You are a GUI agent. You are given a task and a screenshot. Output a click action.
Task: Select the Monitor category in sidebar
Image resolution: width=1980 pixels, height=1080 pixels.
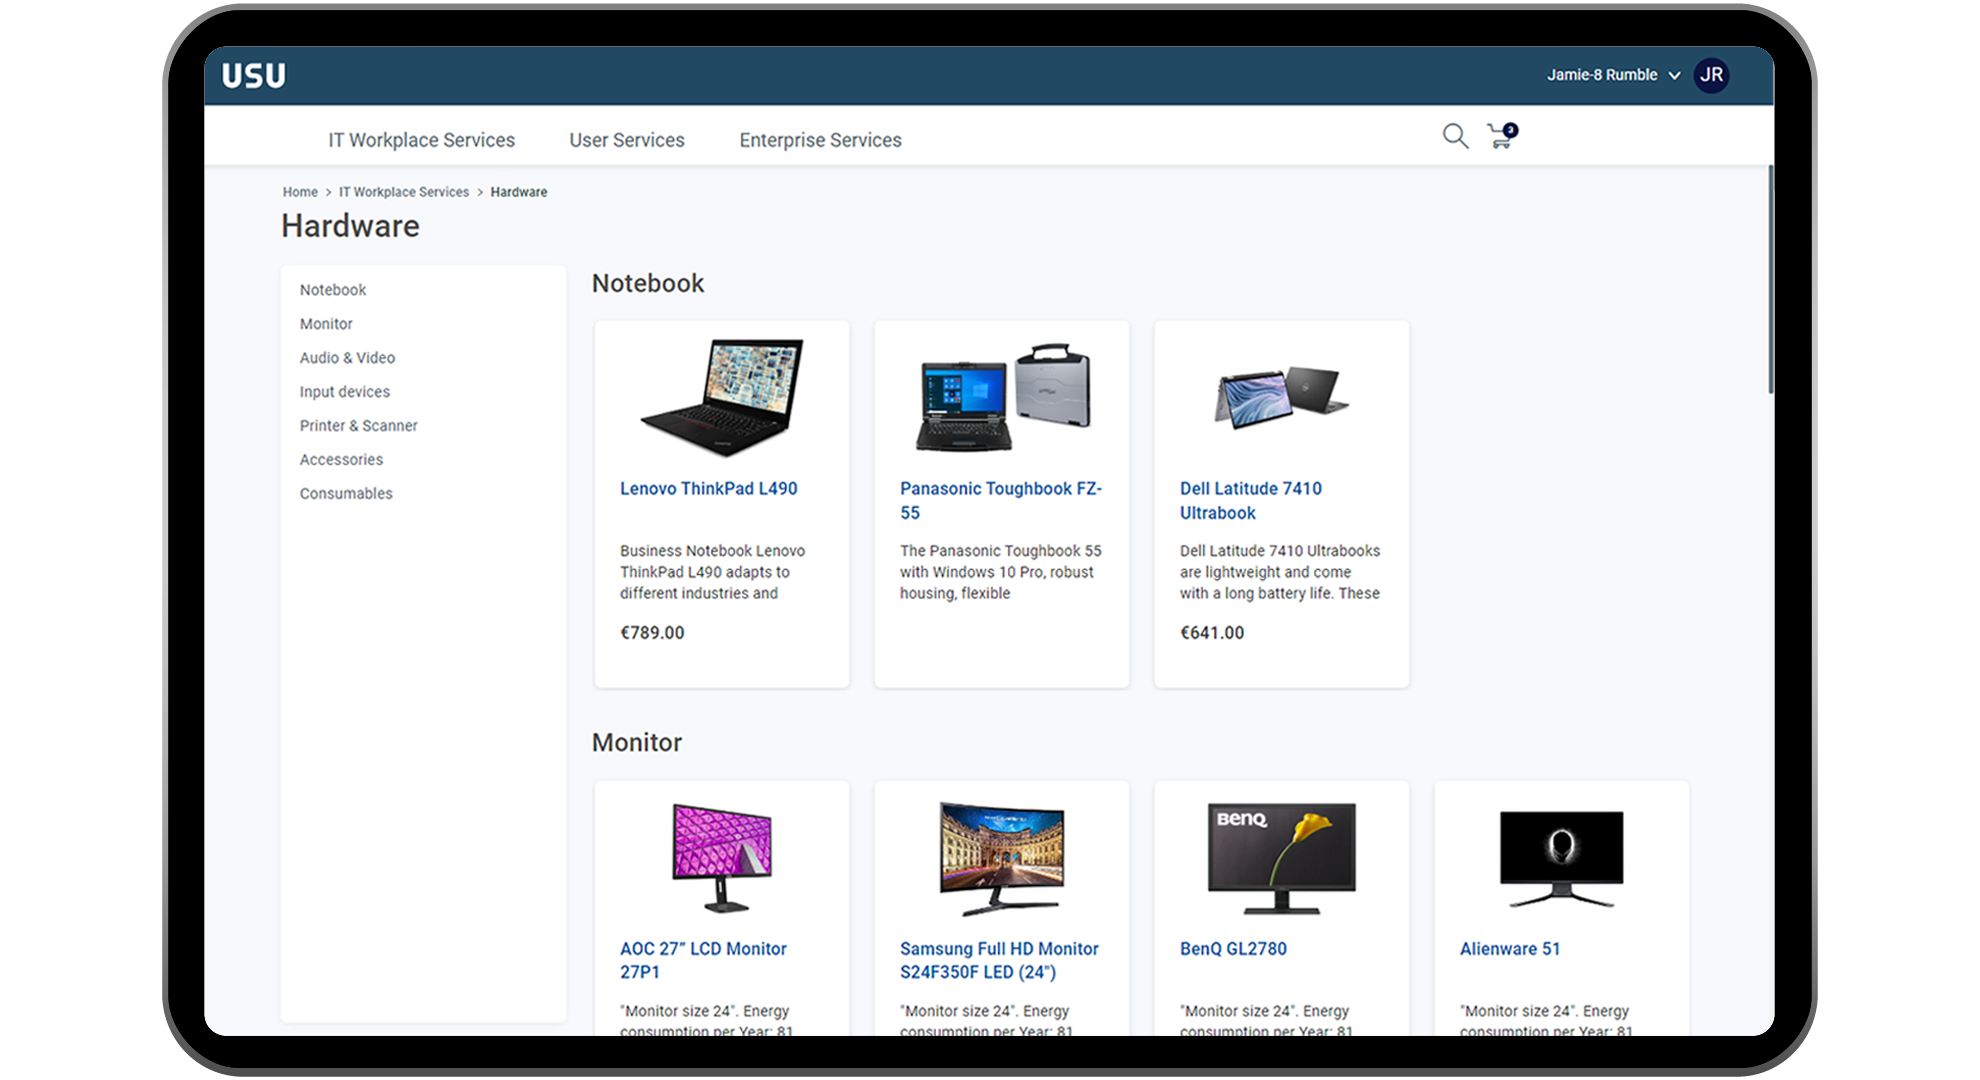pos(326,323)
